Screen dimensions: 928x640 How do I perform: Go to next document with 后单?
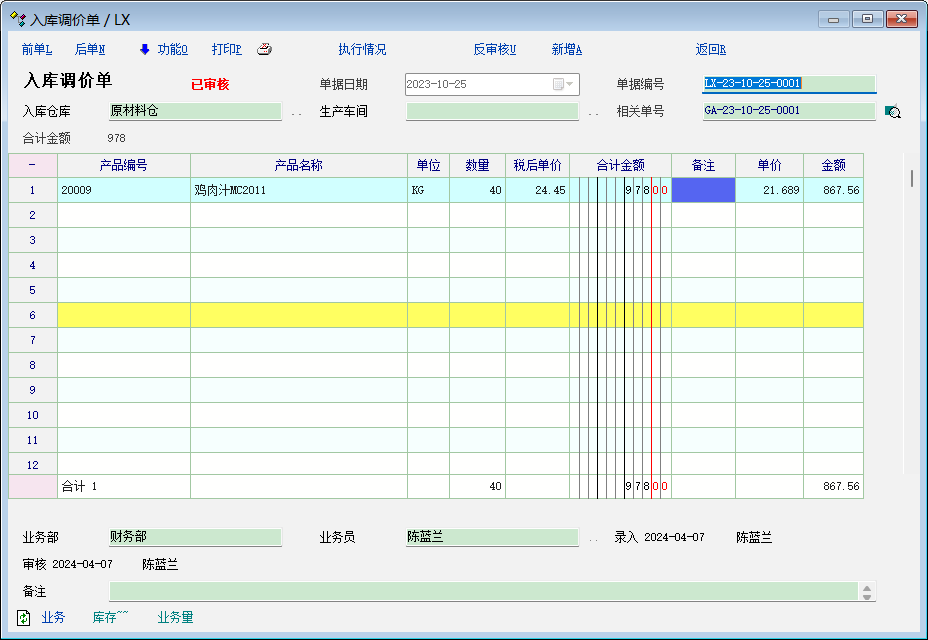tap(90, 50)
